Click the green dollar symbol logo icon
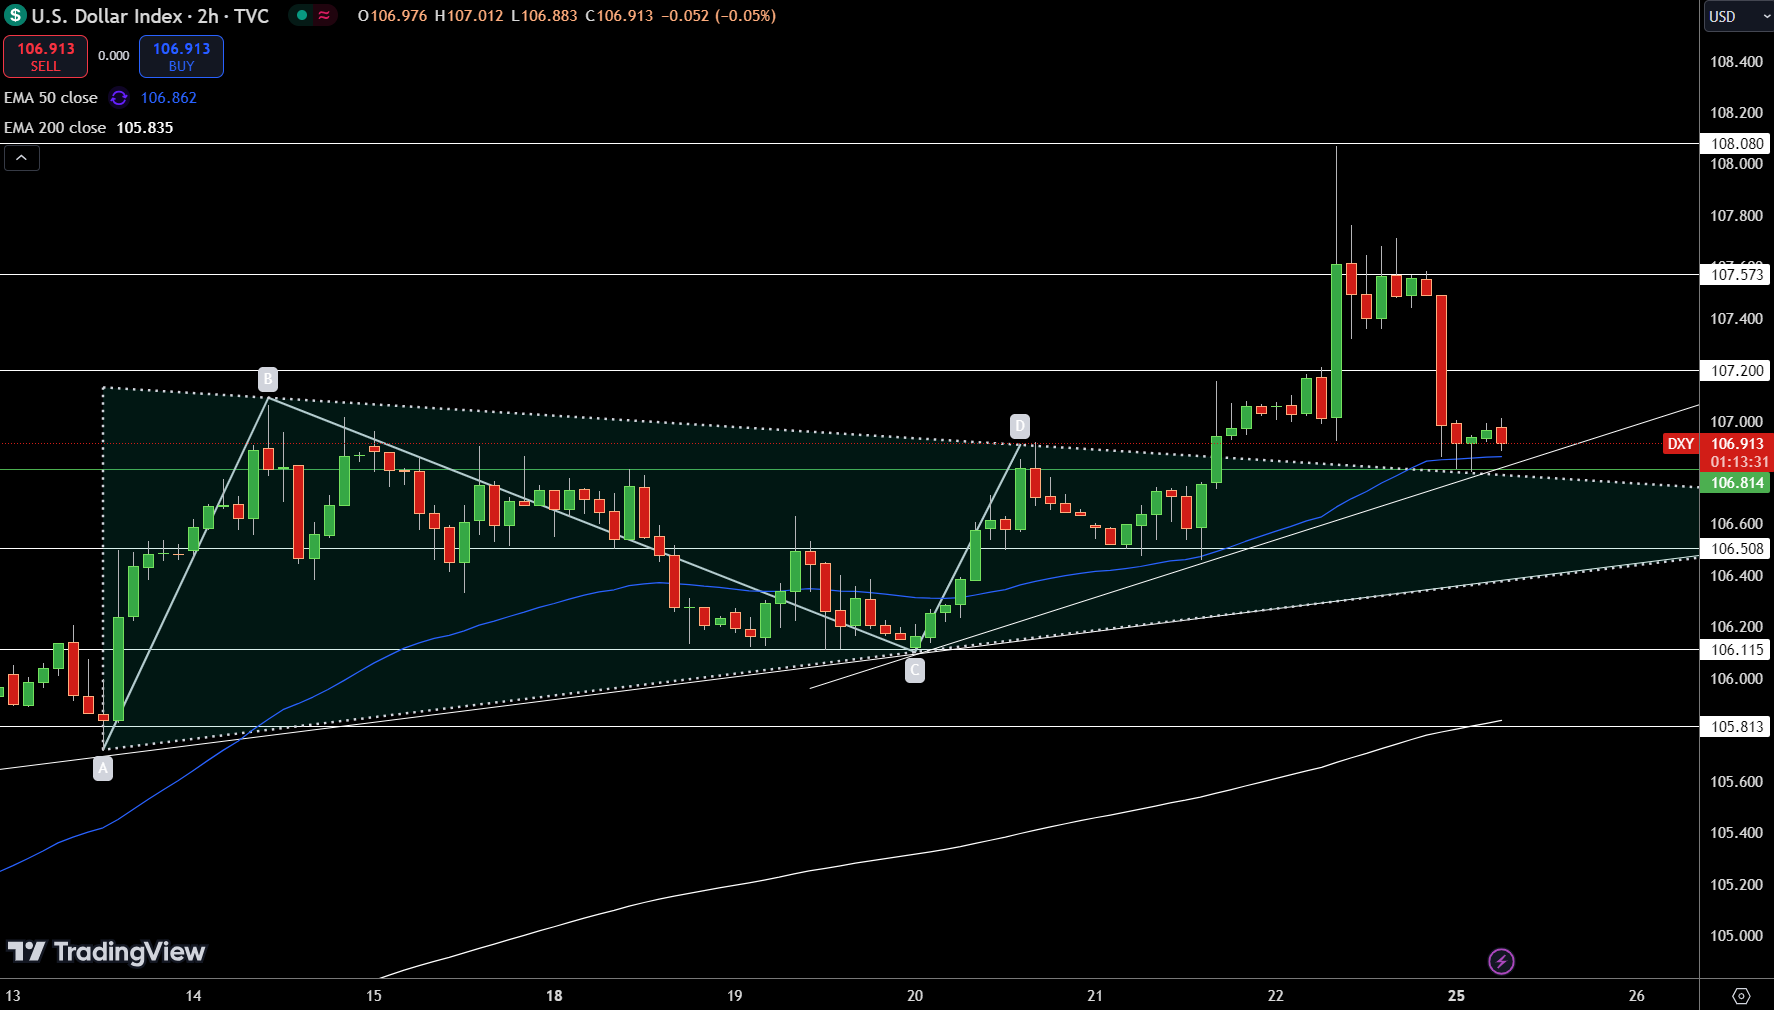The height and width of the screenshot is (1010, 1774). (15, 15)
